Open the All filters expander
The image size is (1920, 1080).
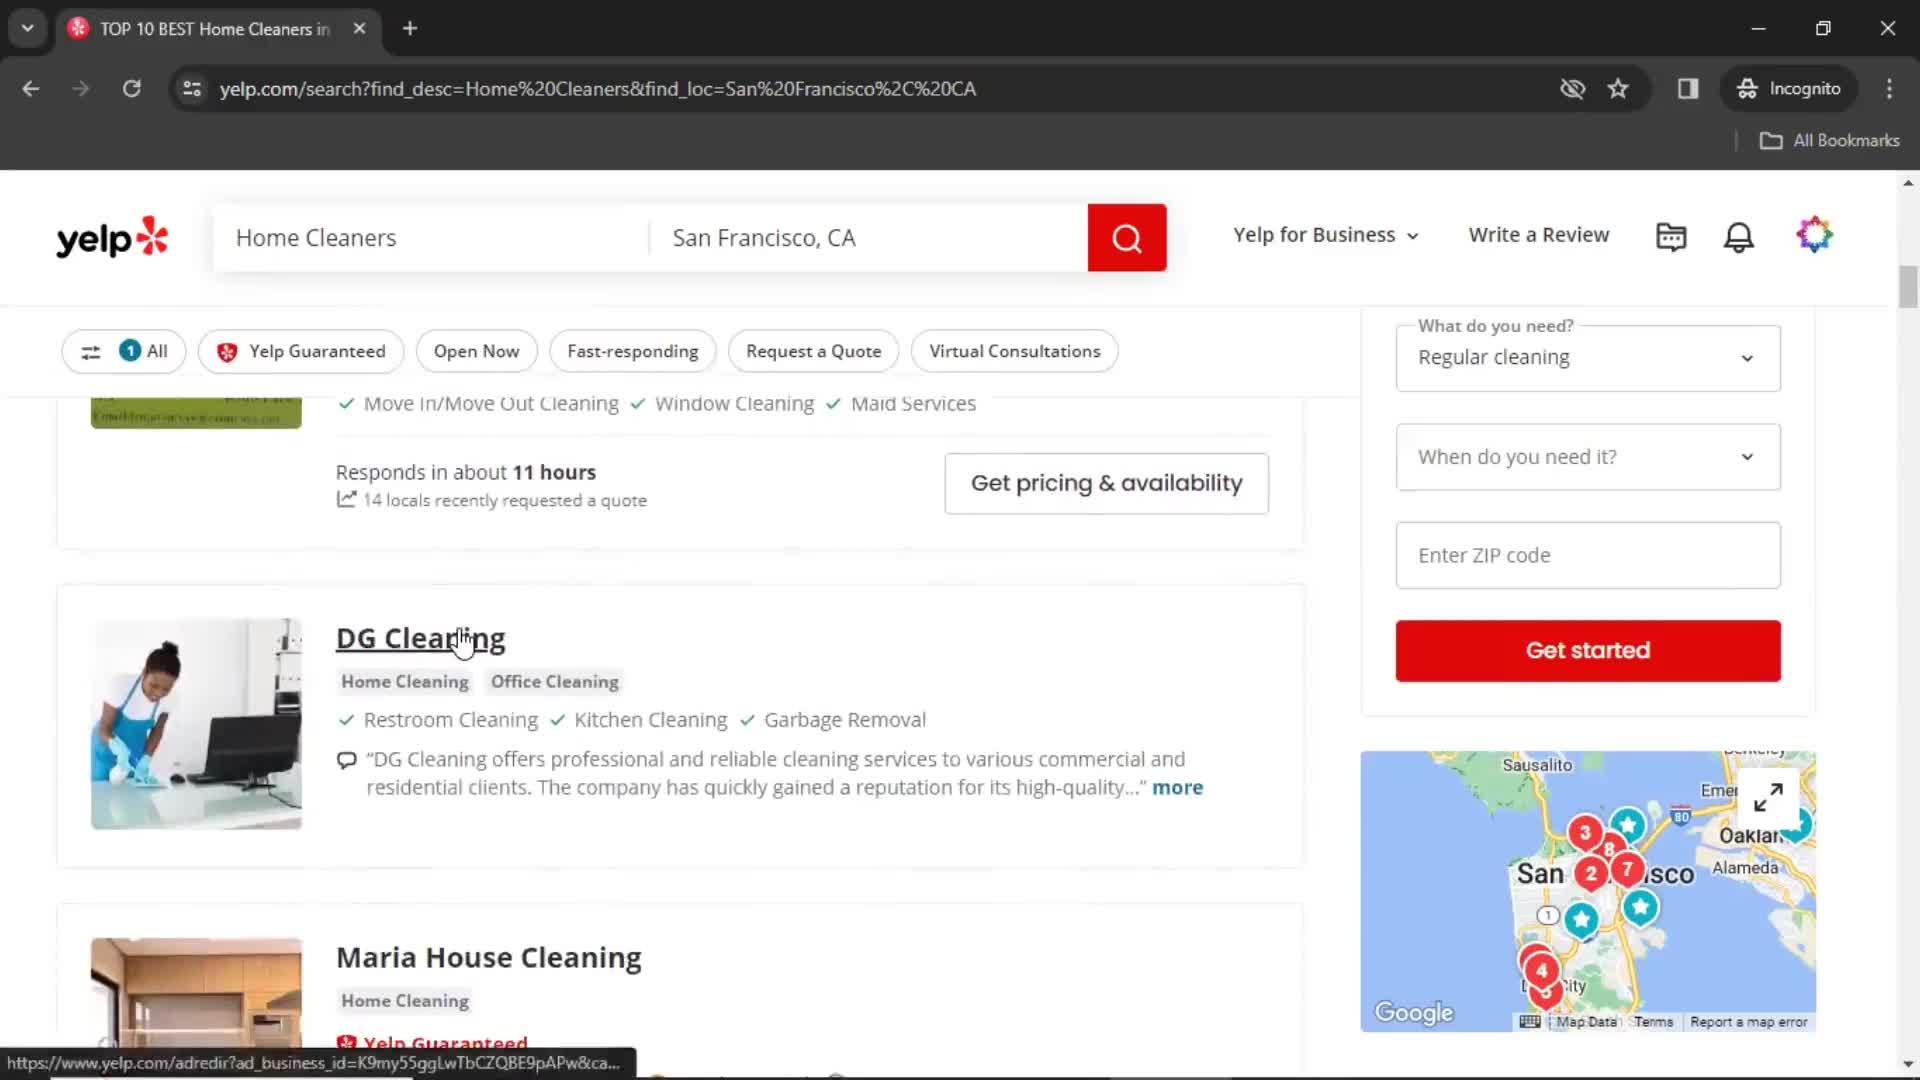(x=123, y=351)
